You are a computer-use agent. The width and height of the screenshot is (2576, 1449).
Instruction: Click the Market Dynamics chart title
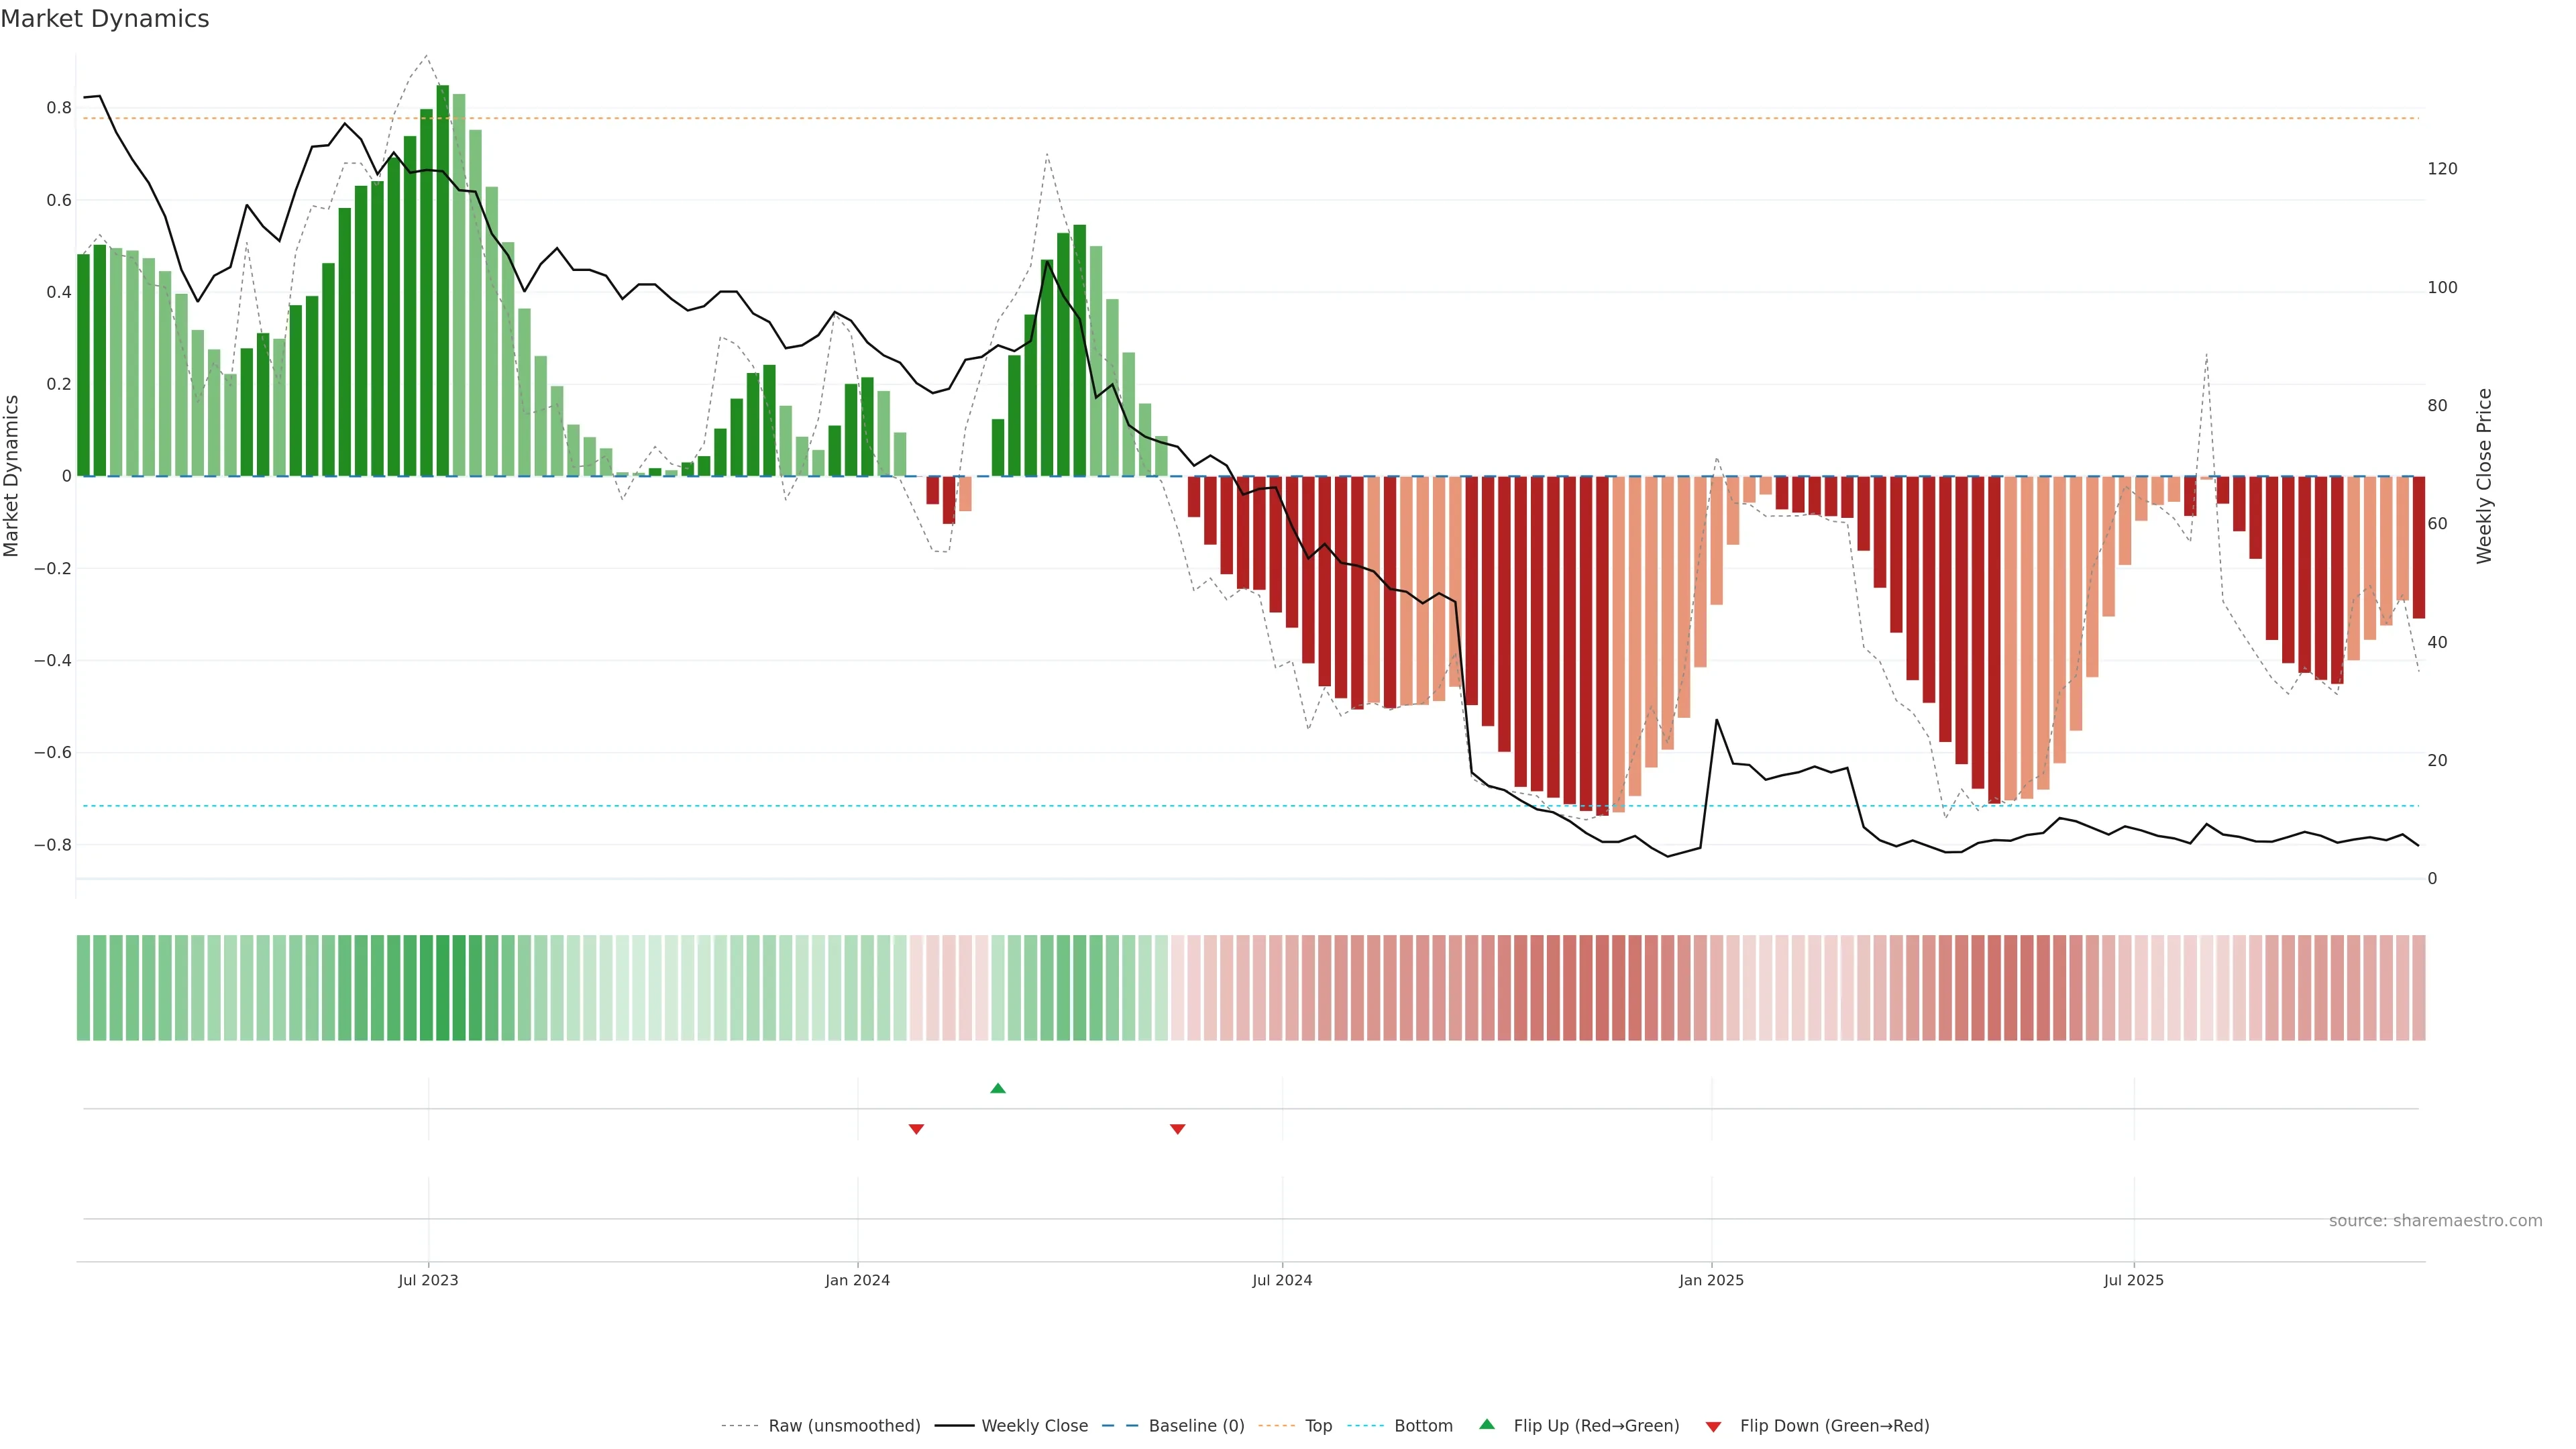105,19
